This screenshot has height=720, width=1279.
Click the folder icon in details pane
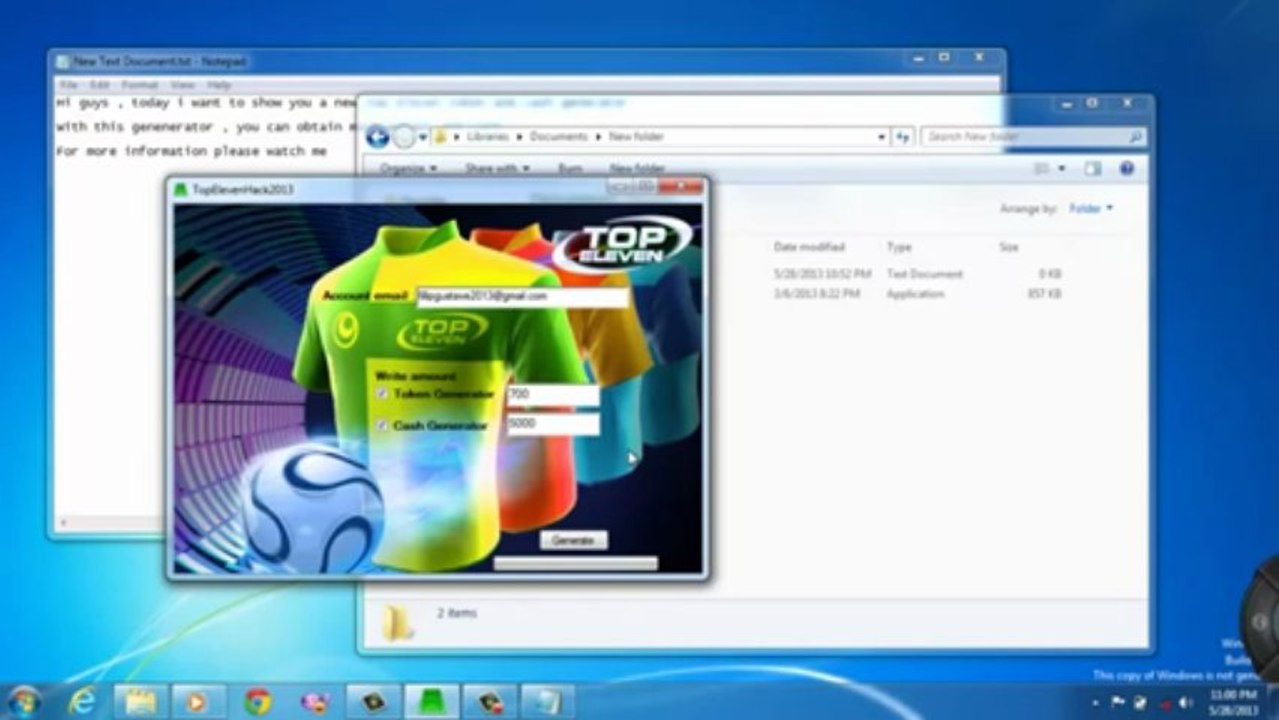coord(399,622)
